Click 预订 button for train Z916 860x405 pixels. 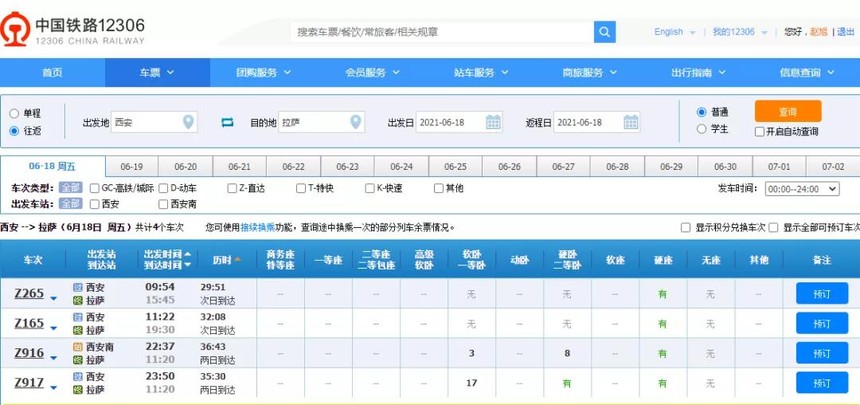822,353
